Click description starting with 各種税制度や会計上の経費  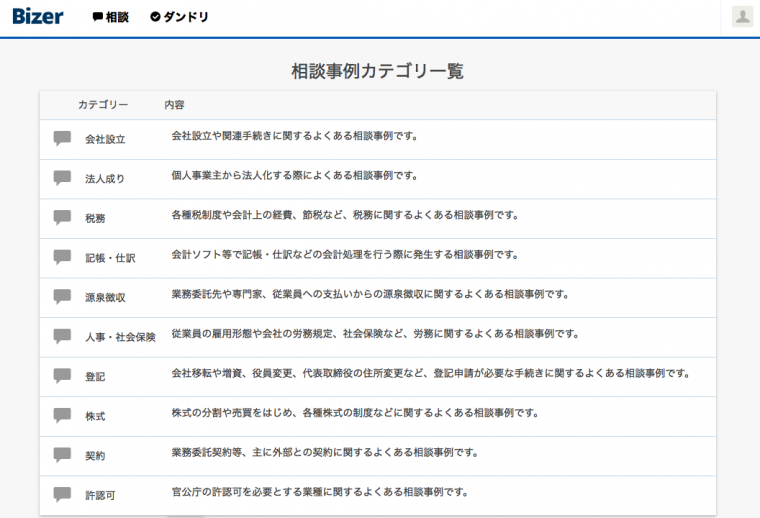[345, 215]
